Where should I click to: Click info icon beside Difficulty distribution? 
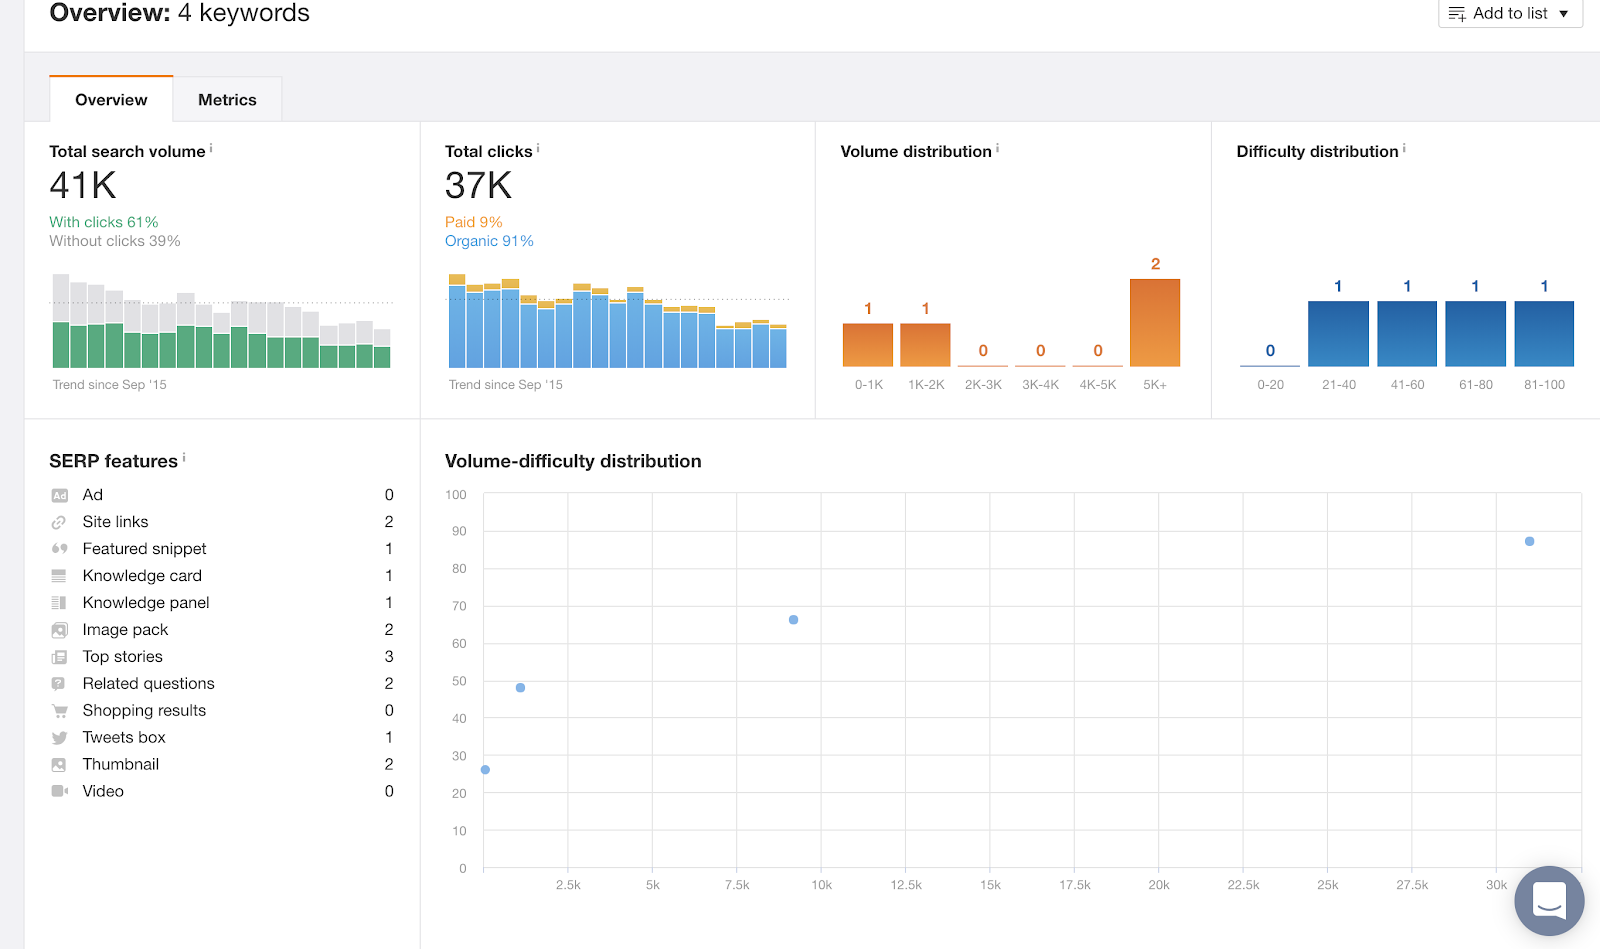pos(1404,148)
